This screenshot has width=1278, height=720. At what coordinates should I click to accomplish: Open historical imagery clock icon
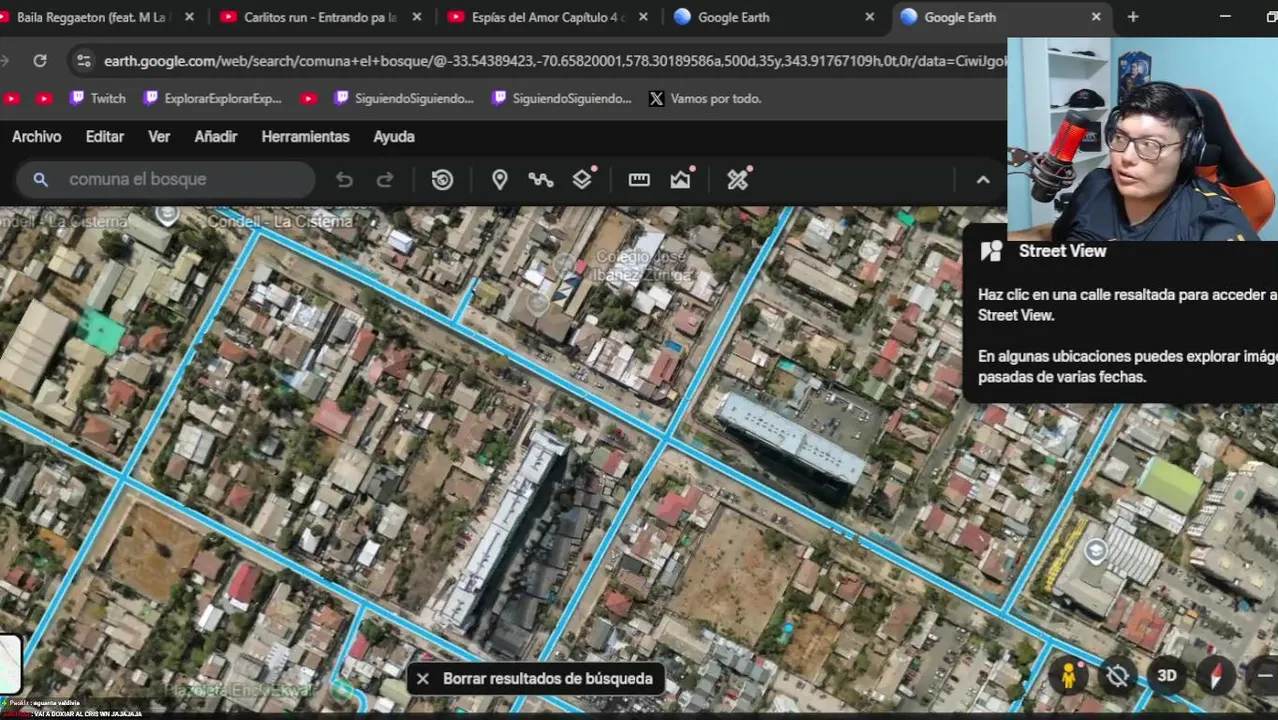(442, 179)
